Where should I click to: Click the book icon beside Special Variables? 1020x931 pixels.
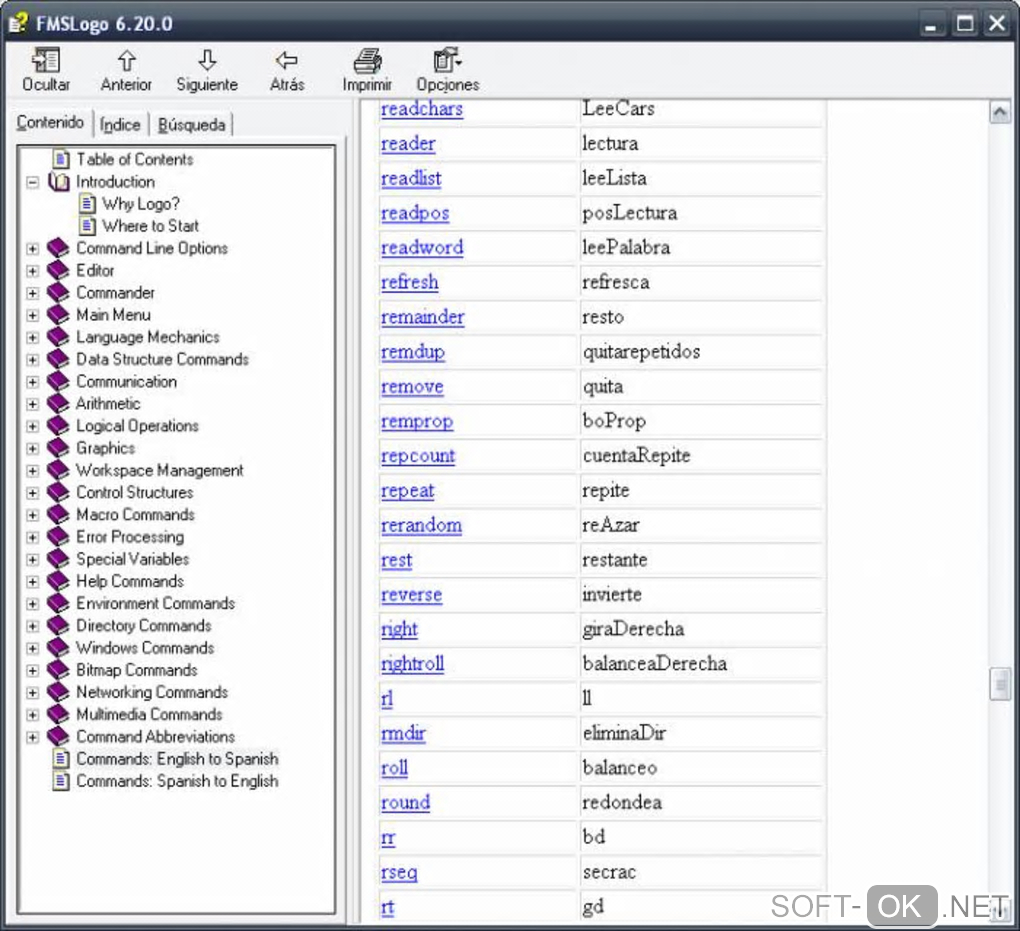point(59,559)
